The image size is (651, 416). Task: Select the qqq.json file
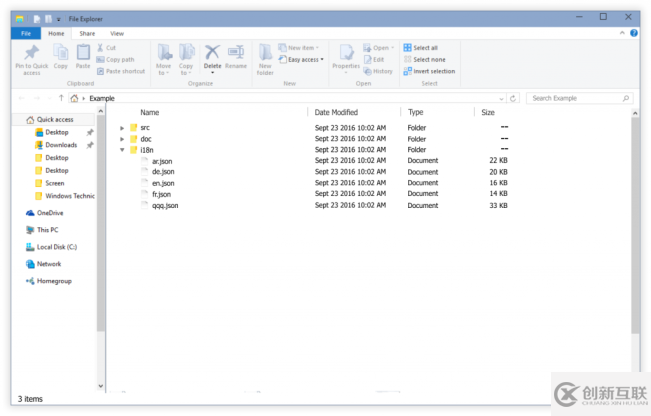click(160, 205)
